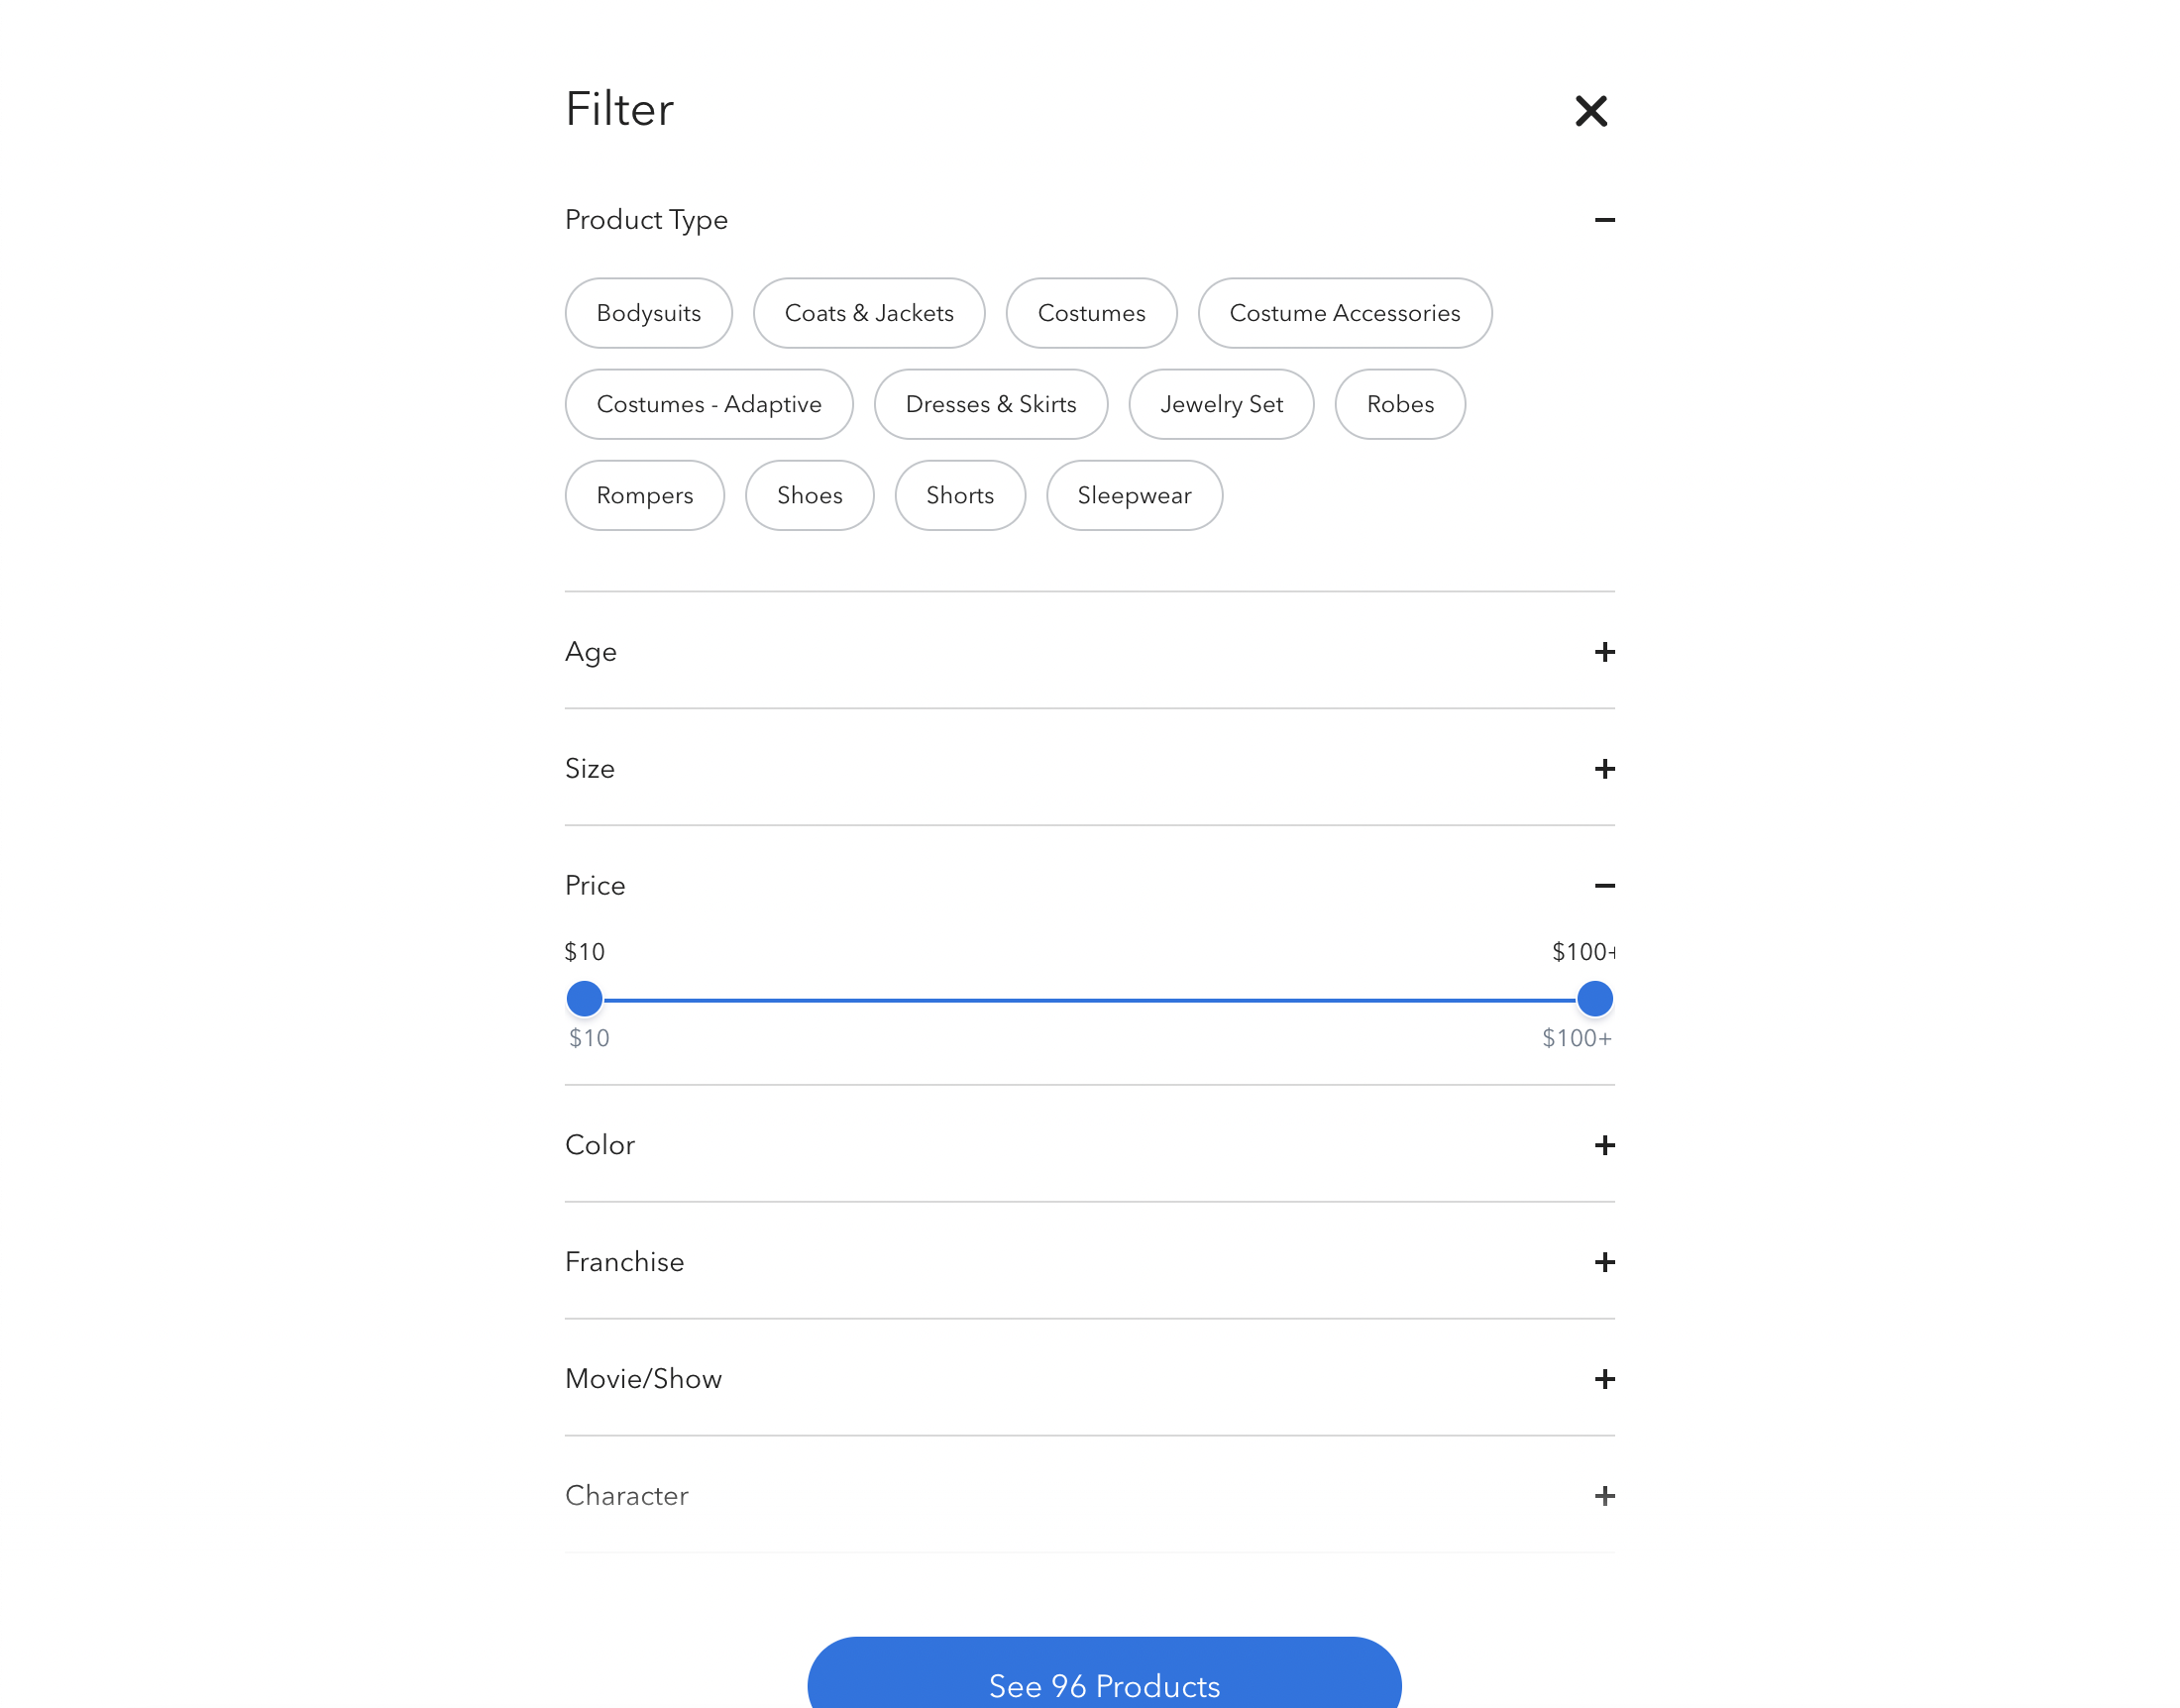The height and width of the screenshot is (1708, 2180).
Task: Pick the Dresses & Skirts chip
Action: point(990,404)
